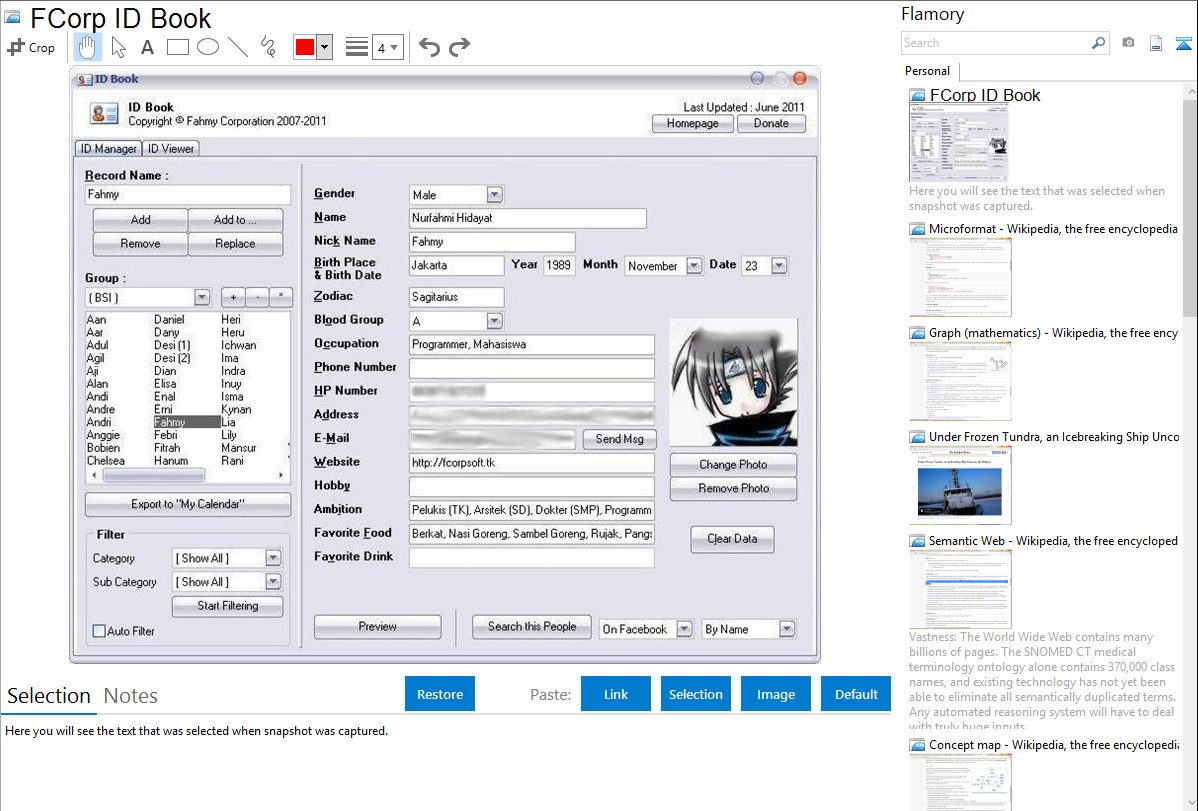Click the Paste Link button
The height and width of the screenshot is (811, 1198).
coord(616,694)
